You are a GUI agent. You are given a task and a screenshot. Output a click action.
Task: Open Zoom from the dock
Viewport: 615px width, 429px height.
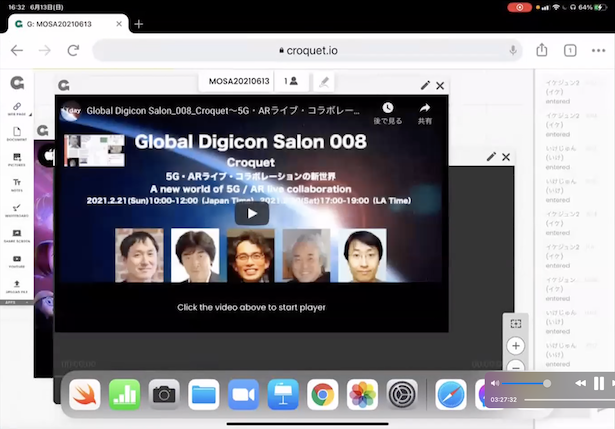243,394
